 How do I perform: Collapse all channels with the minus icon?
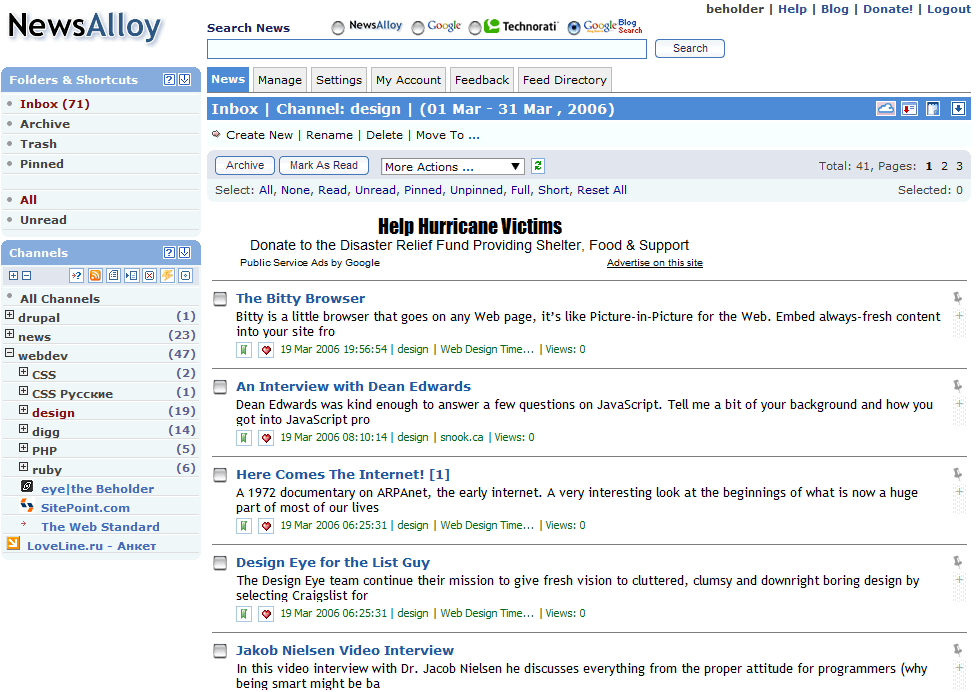(27, 276)
